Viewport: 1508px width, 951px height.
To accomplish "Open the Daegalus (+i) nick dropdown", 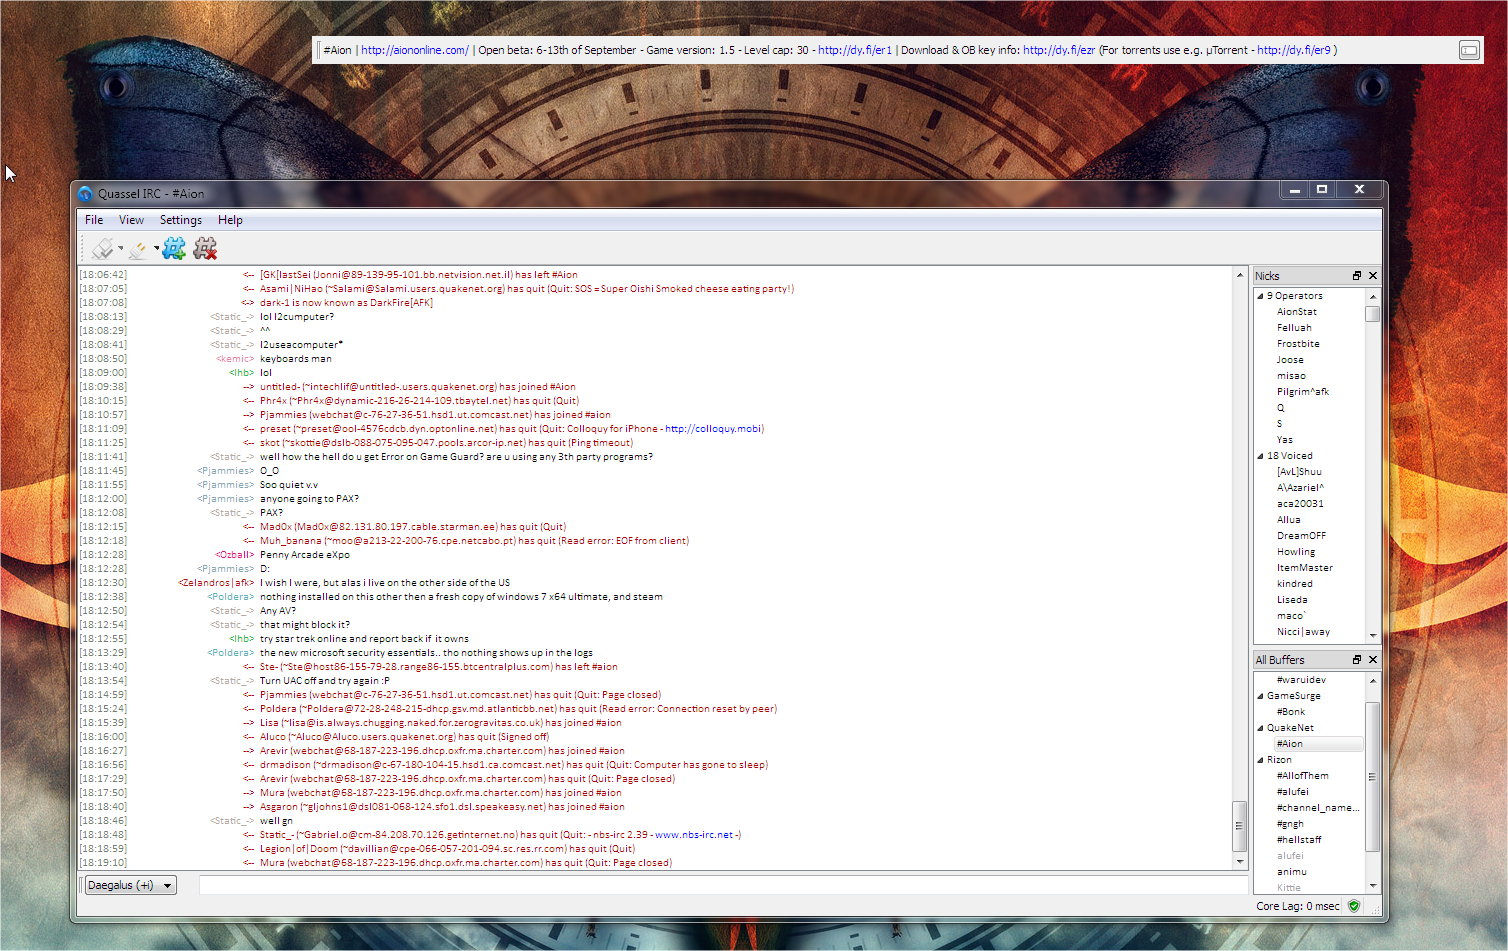I will (129, 885).
